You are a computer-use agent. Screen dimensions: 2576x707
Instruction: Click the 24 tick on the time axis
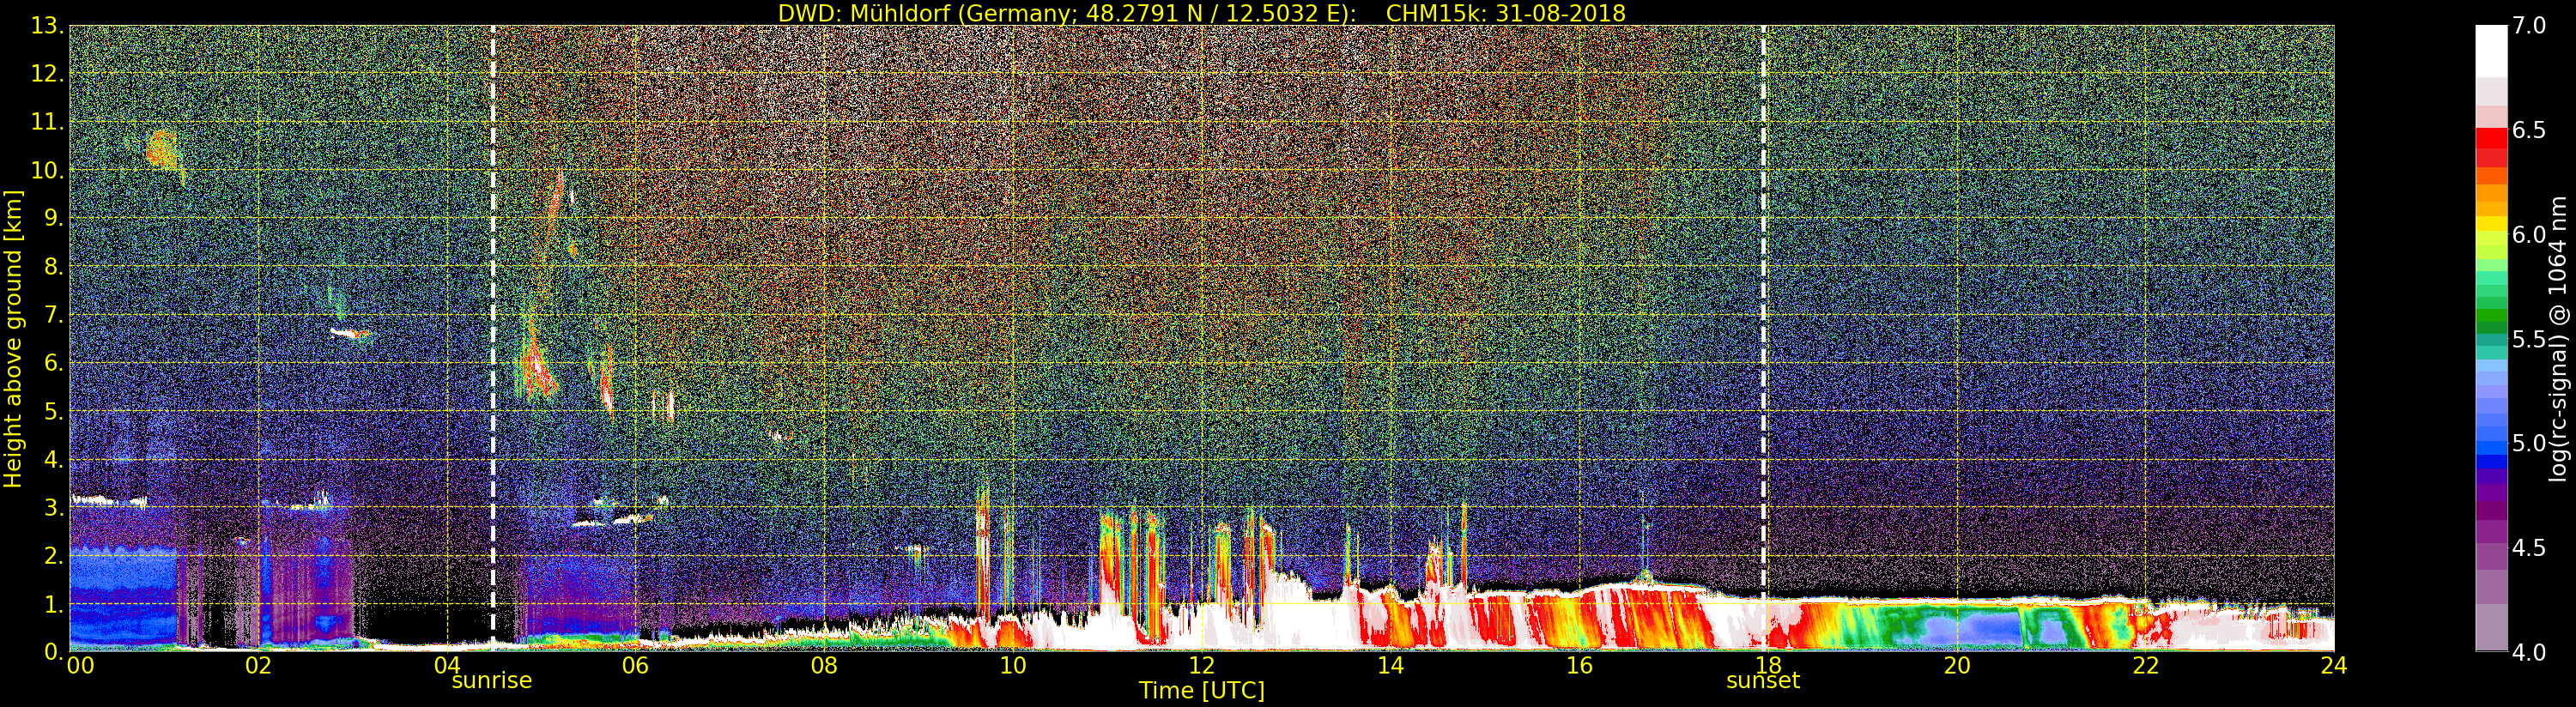click(x=2333, y=666)
